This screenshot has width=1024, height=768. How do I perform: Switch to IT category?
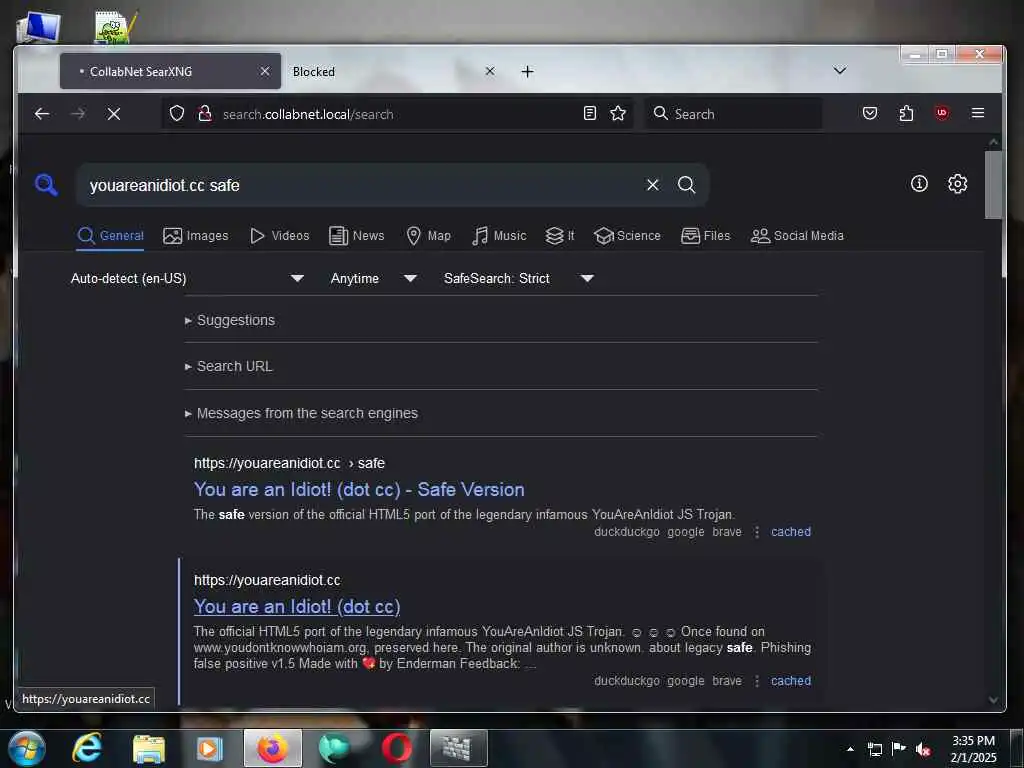560,236
